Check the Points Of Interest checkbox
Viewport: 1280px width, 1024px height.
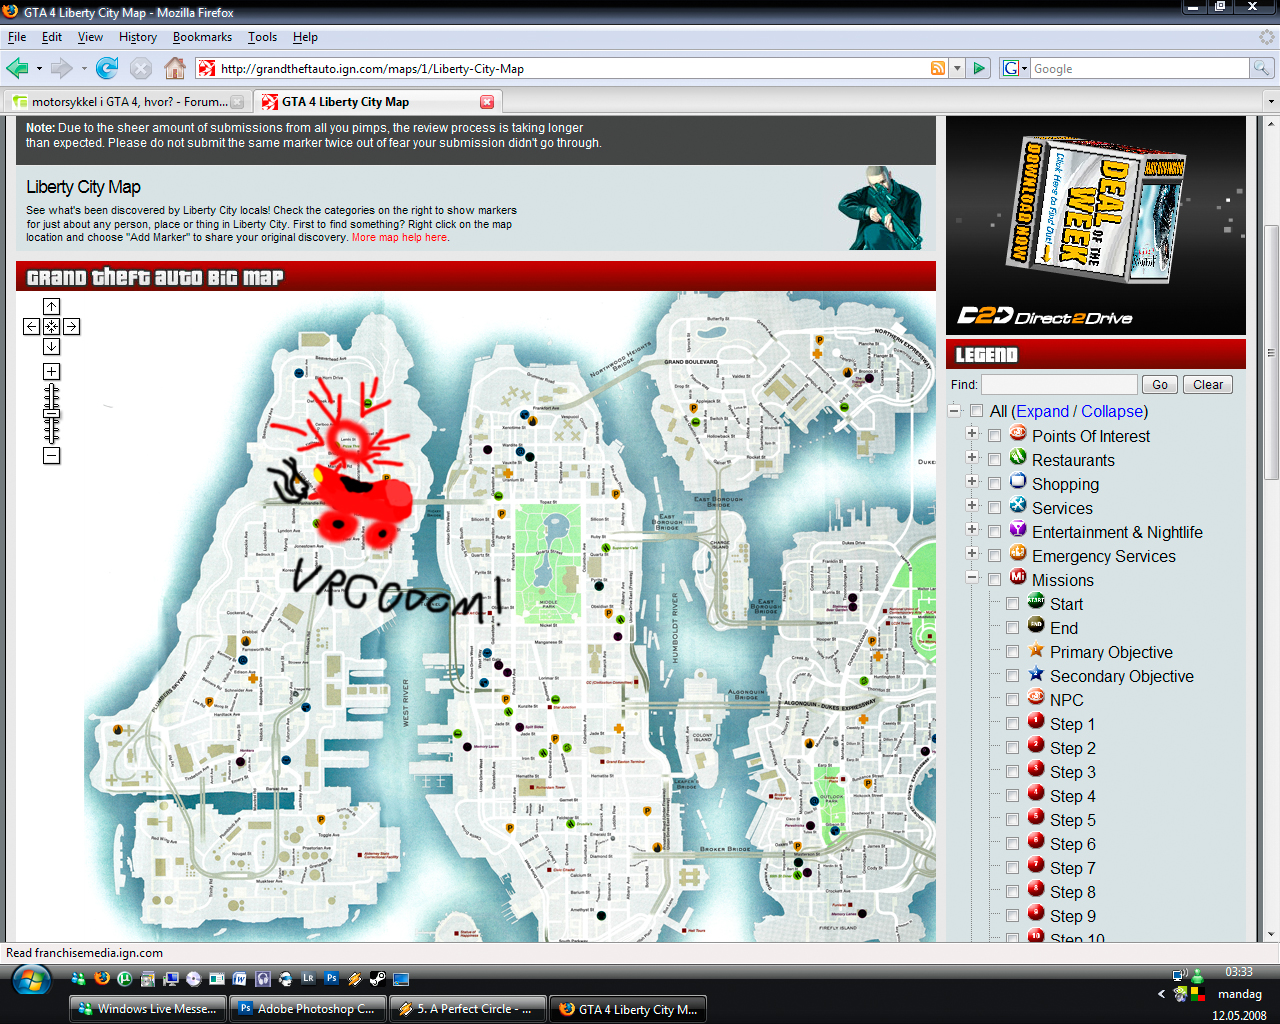click(994, 436)
